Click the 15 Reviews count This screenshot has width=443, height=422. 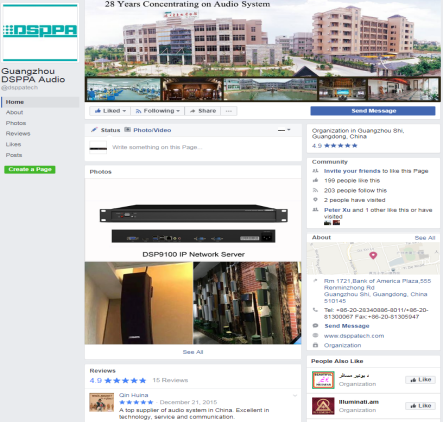(x=170, y=380)
